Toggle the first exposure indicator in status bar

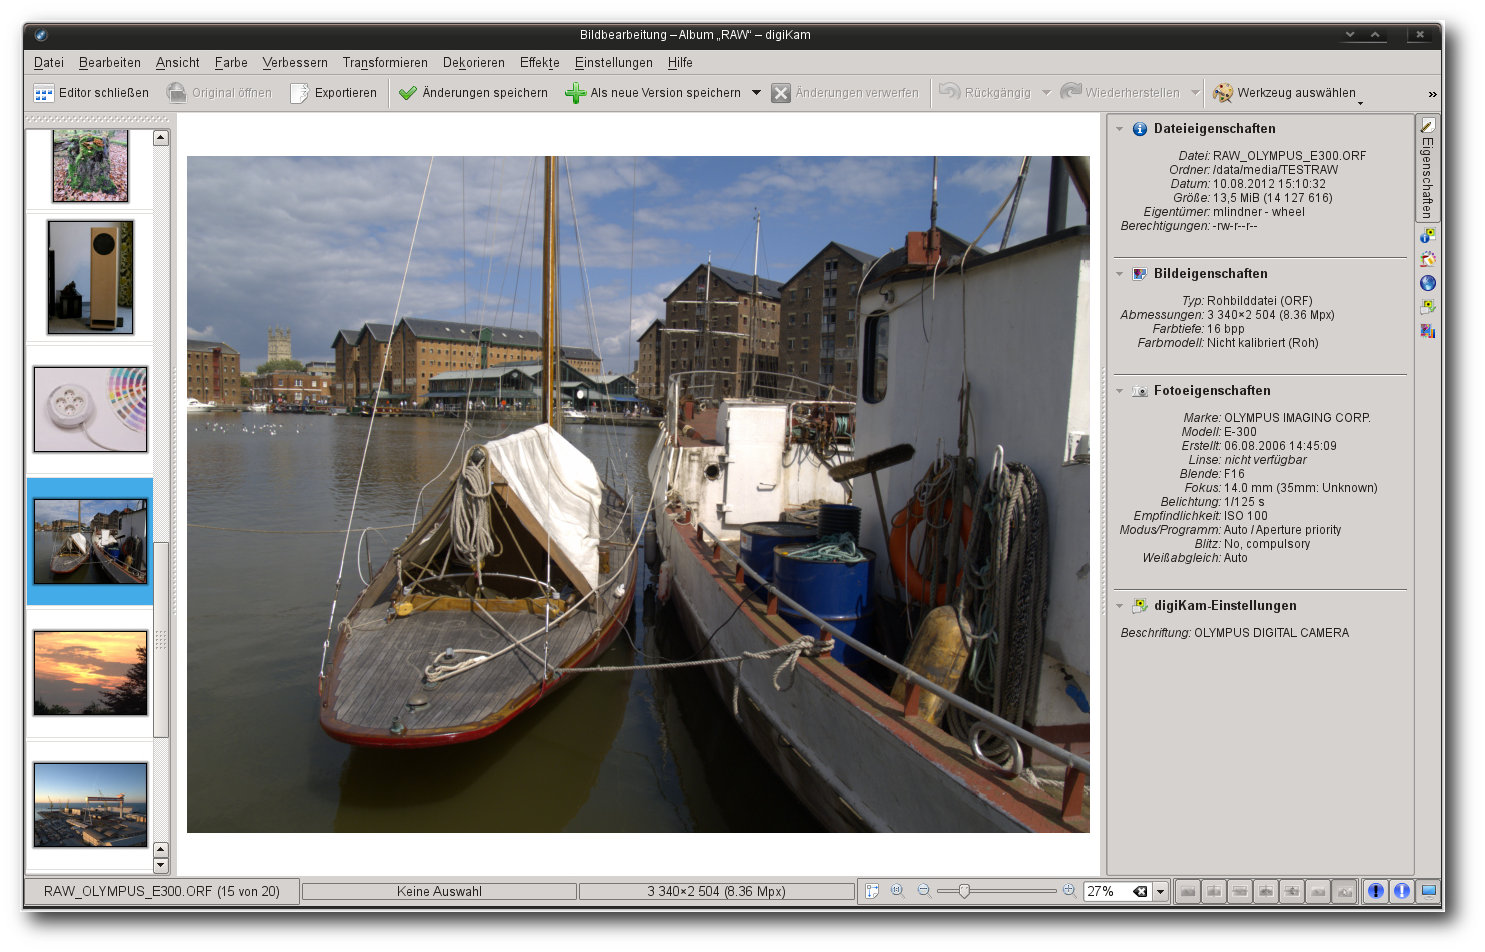pyautogui.click(x=1376, y=891)
